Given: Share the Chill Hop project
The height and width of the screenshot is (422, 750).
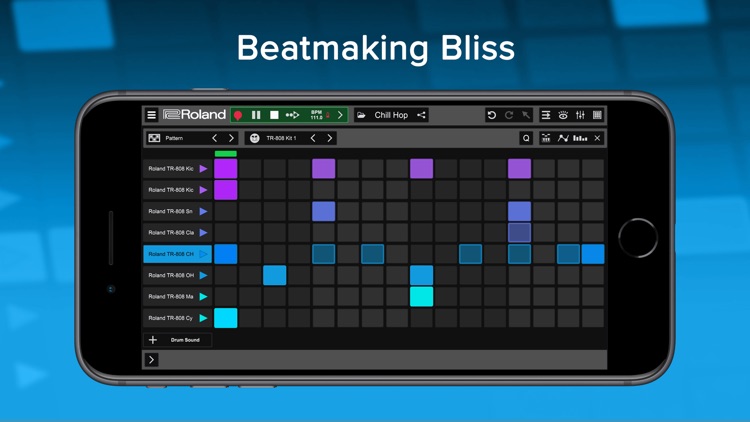Looking at the screenshot, I should coord(421,115).
